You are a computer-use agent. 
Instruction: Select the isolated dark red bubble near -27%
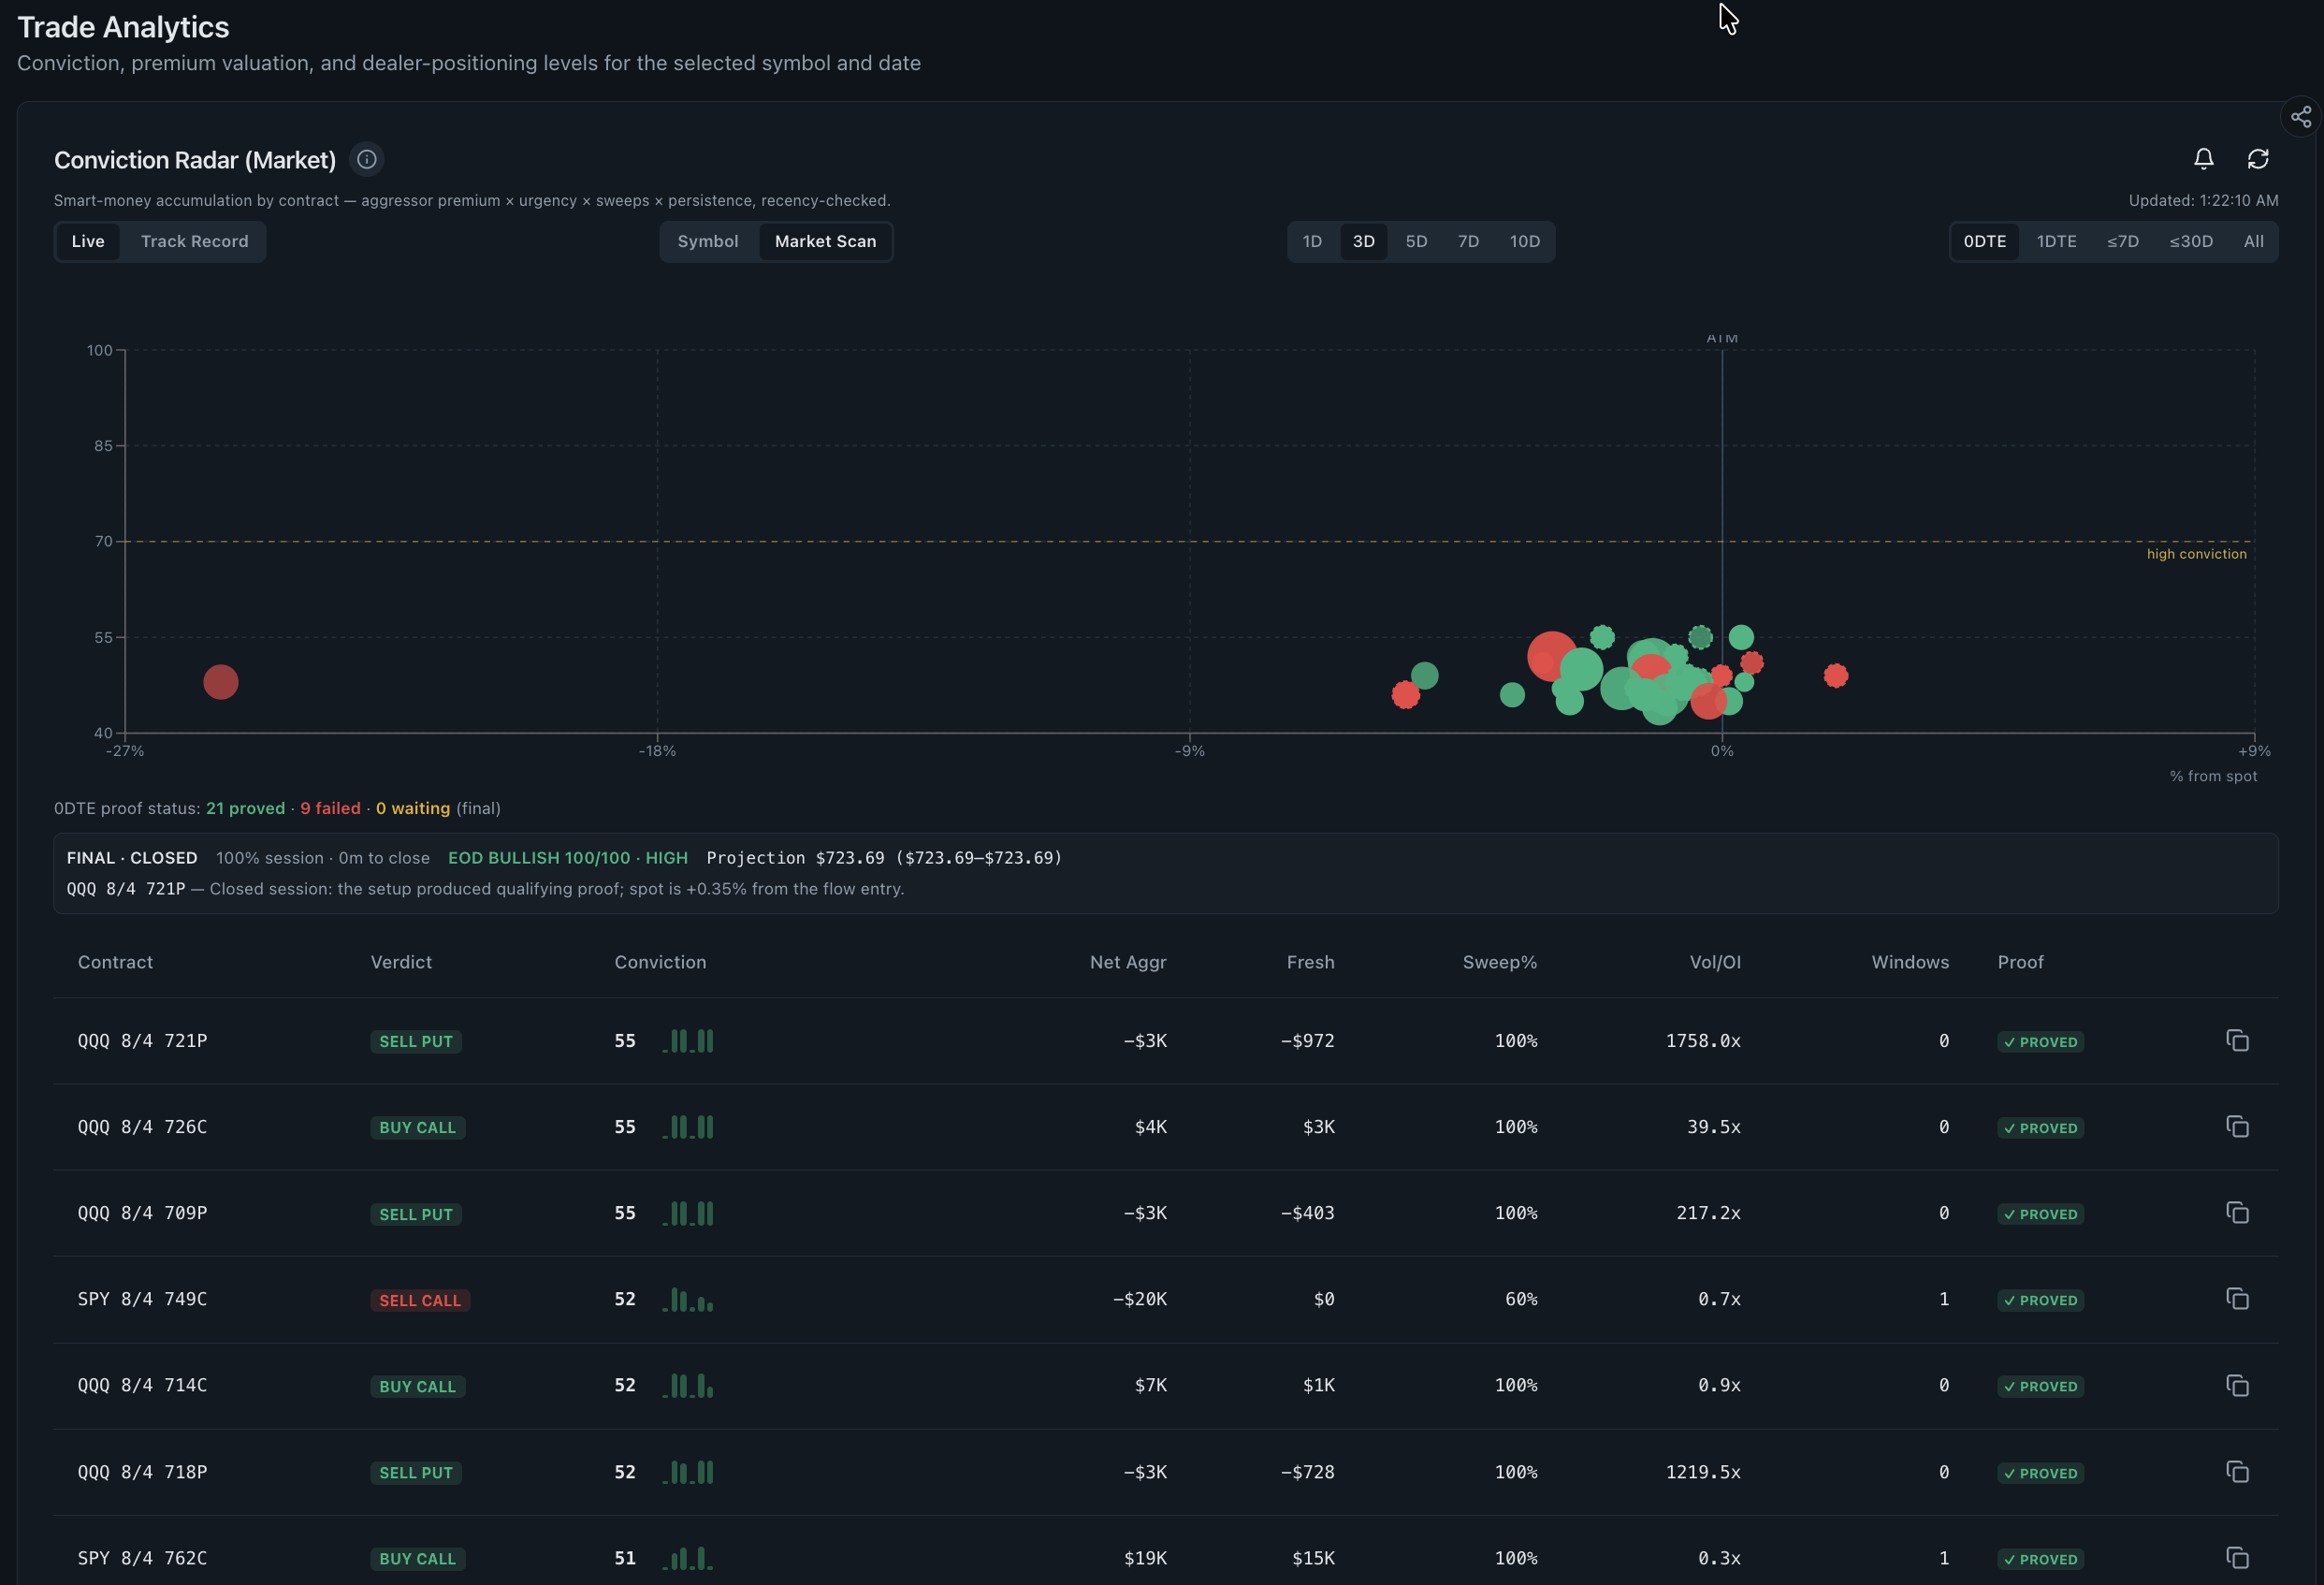(x=221, y=682)
